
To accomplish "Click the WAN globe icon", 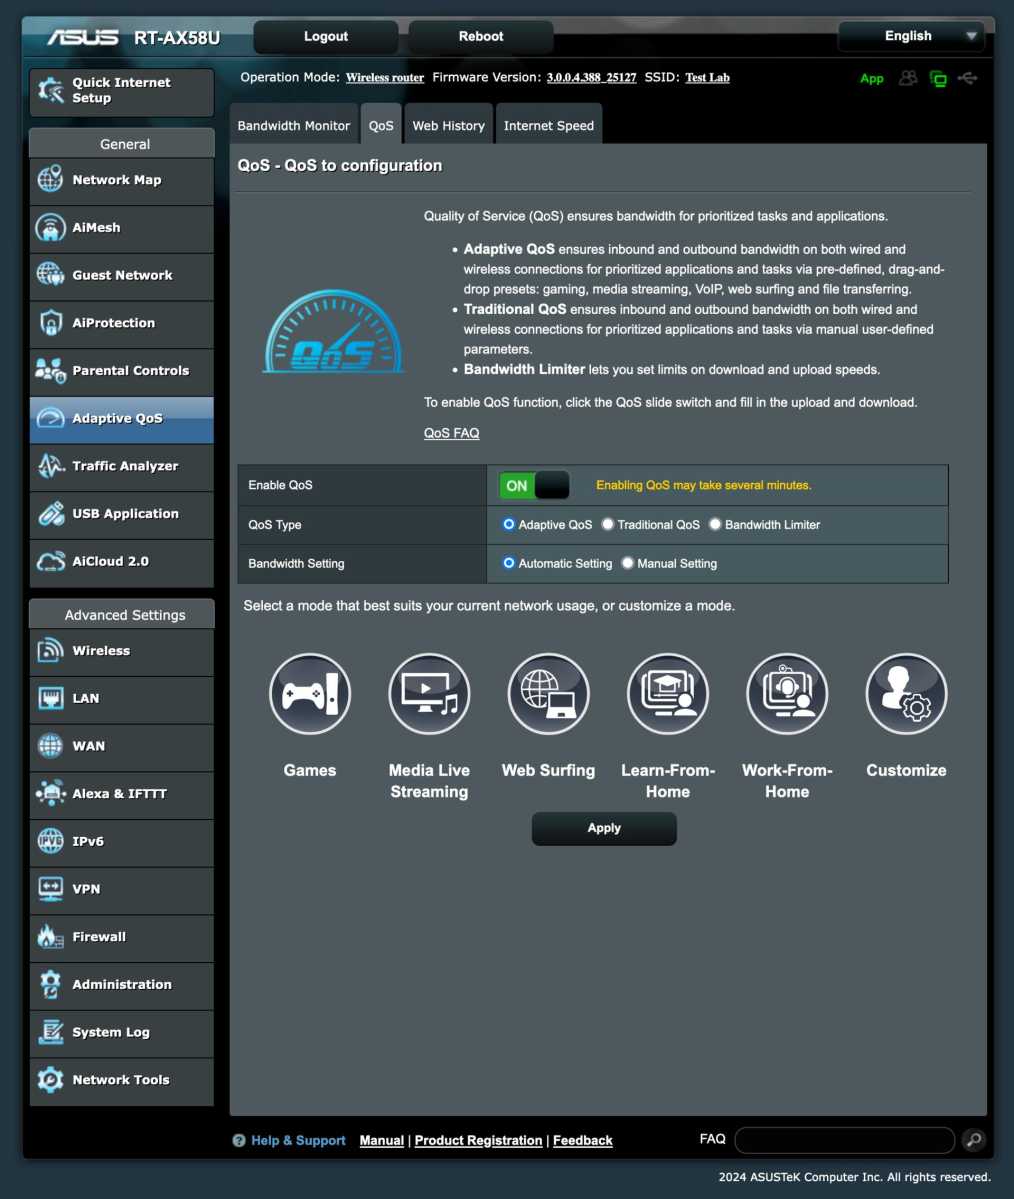I will point(50,746).
